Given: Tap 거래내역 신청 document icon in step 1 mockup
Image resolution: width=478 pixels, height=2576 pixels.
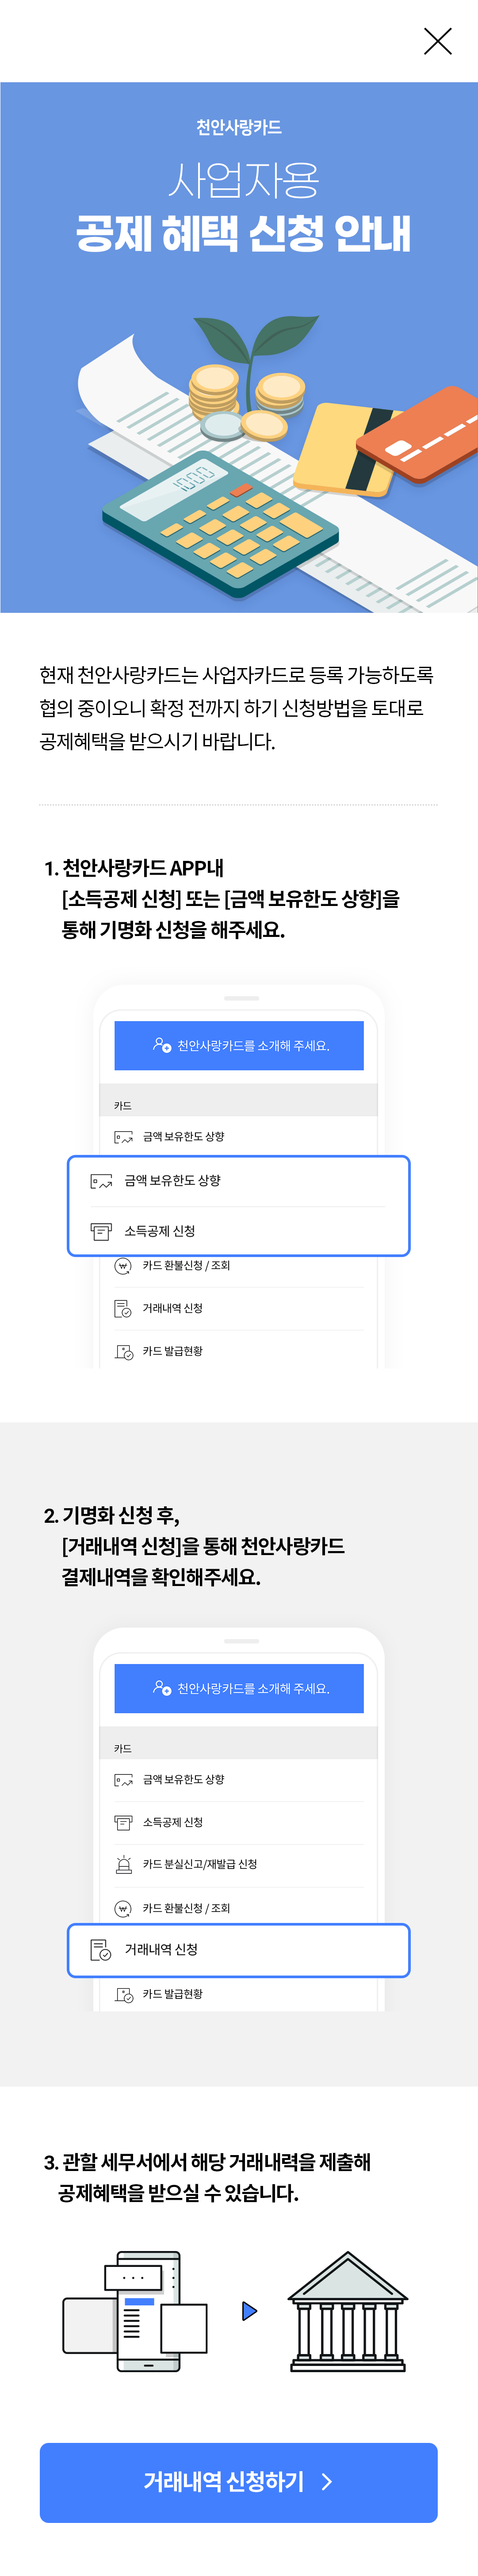Looking at the screenshot, I should point(123,1308).
